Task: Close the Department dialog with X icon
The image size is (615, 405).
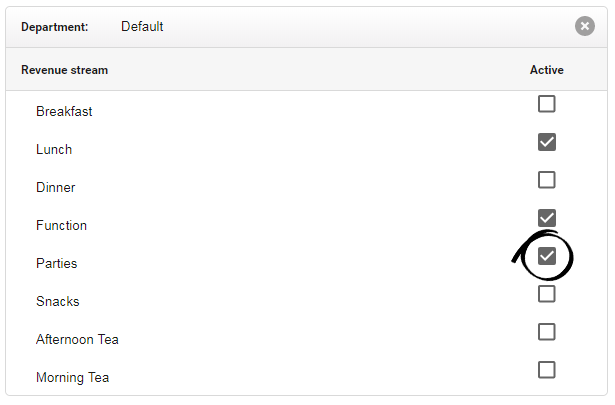Action: [x=584, y=26]
